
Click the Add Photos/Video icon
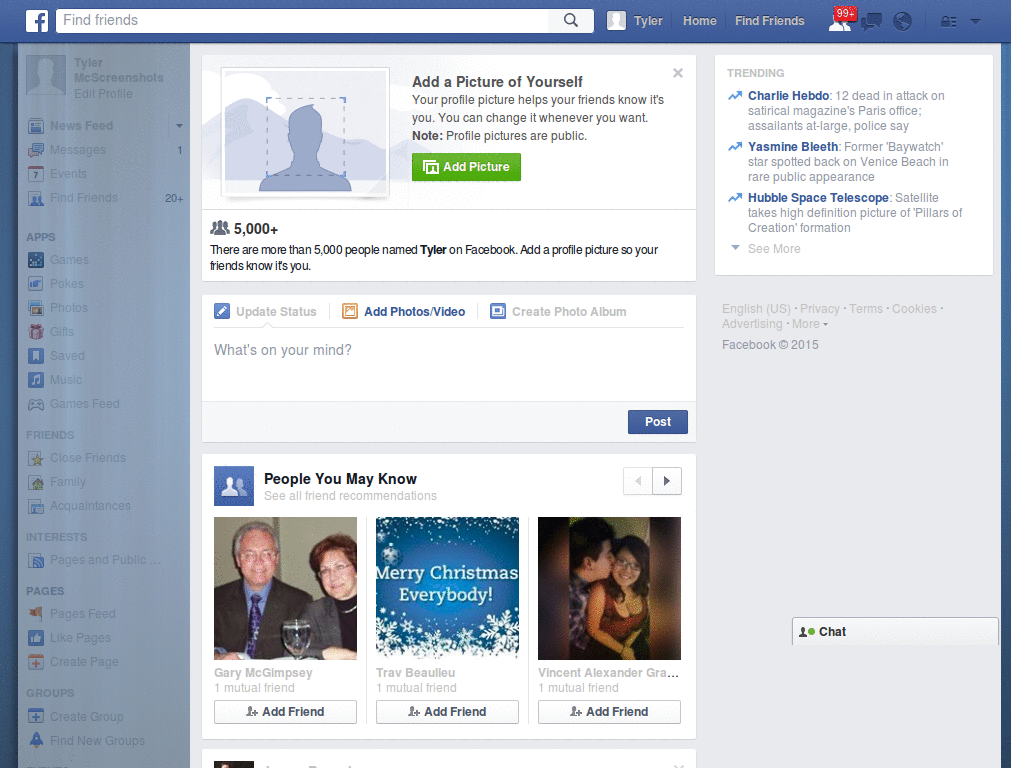pos(350,312)
